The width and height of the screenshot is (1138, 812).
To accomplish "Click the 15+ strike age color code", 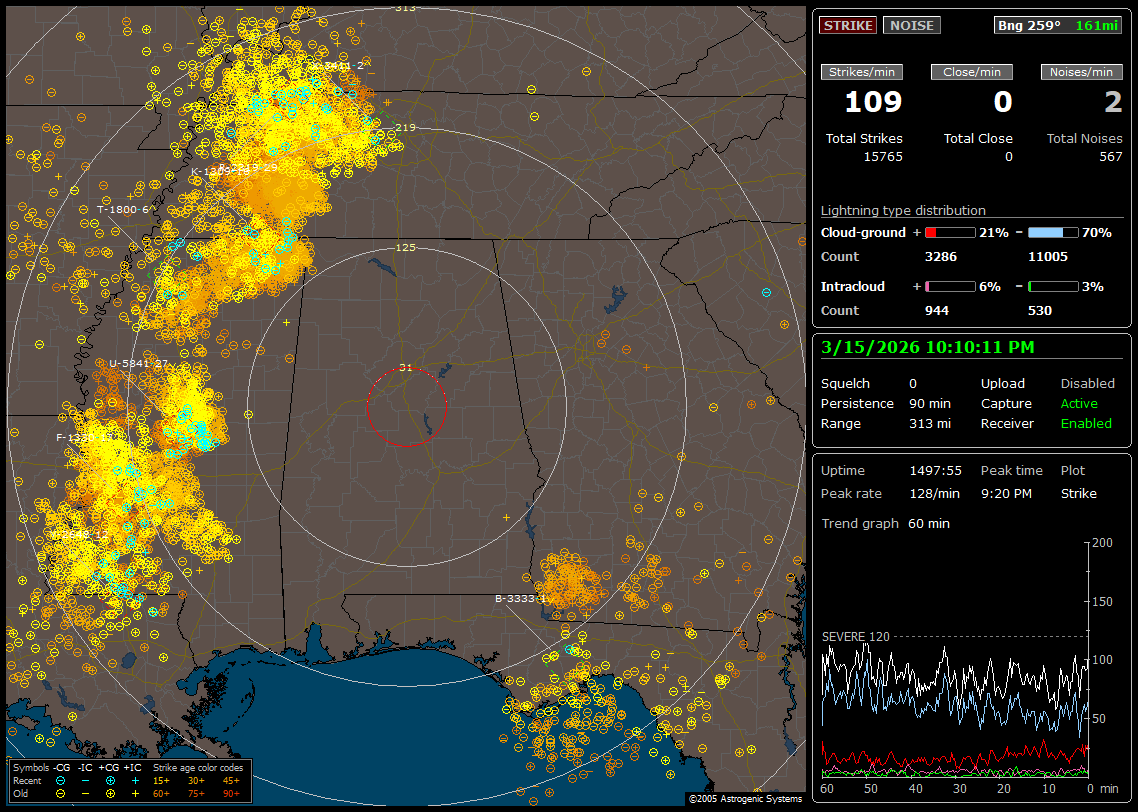I will pyautogui.click(x=161, y=780).
